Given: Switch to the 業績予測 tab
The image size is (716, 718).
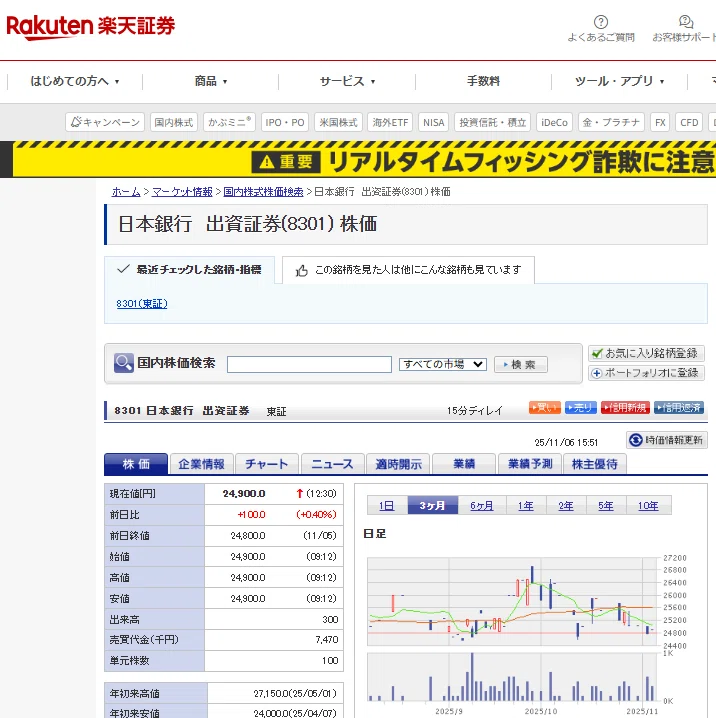Looking at the screenshot, I should (x=530, y=464).
